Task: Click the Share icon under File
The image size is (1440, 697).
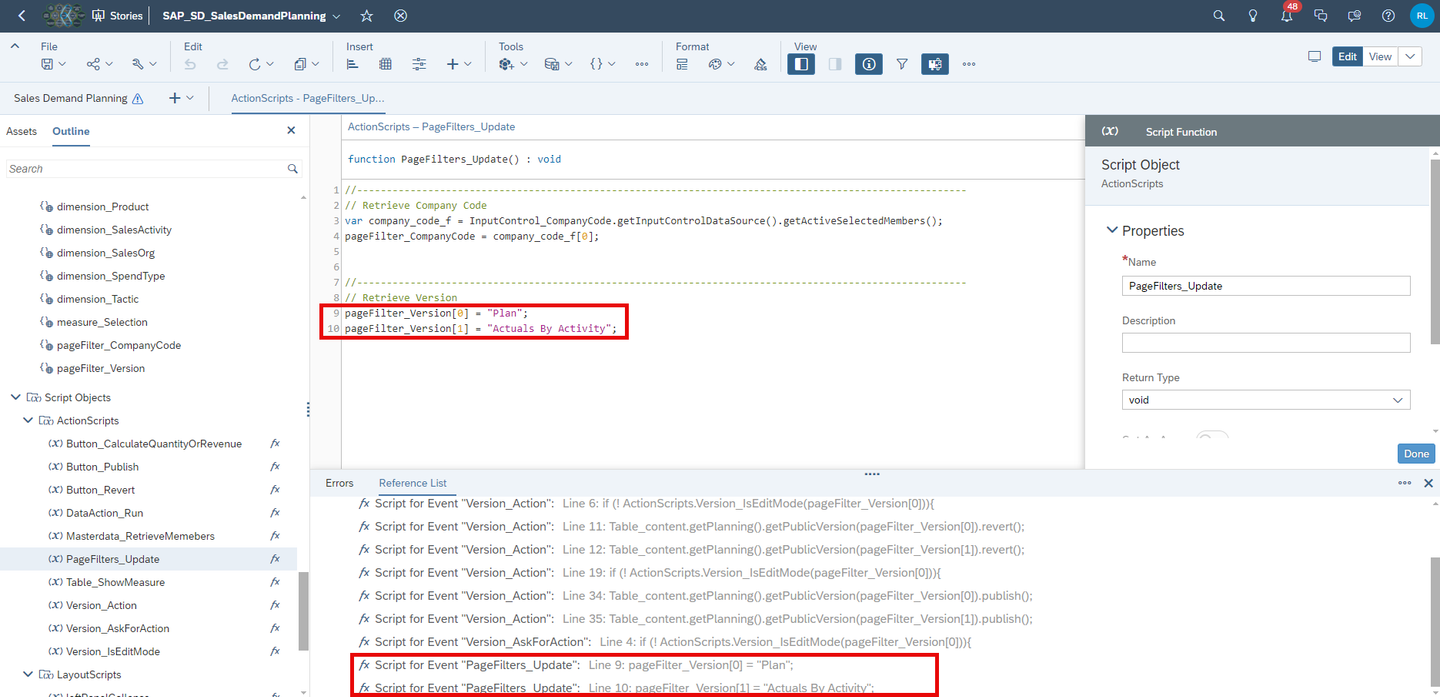Action: 93,64
